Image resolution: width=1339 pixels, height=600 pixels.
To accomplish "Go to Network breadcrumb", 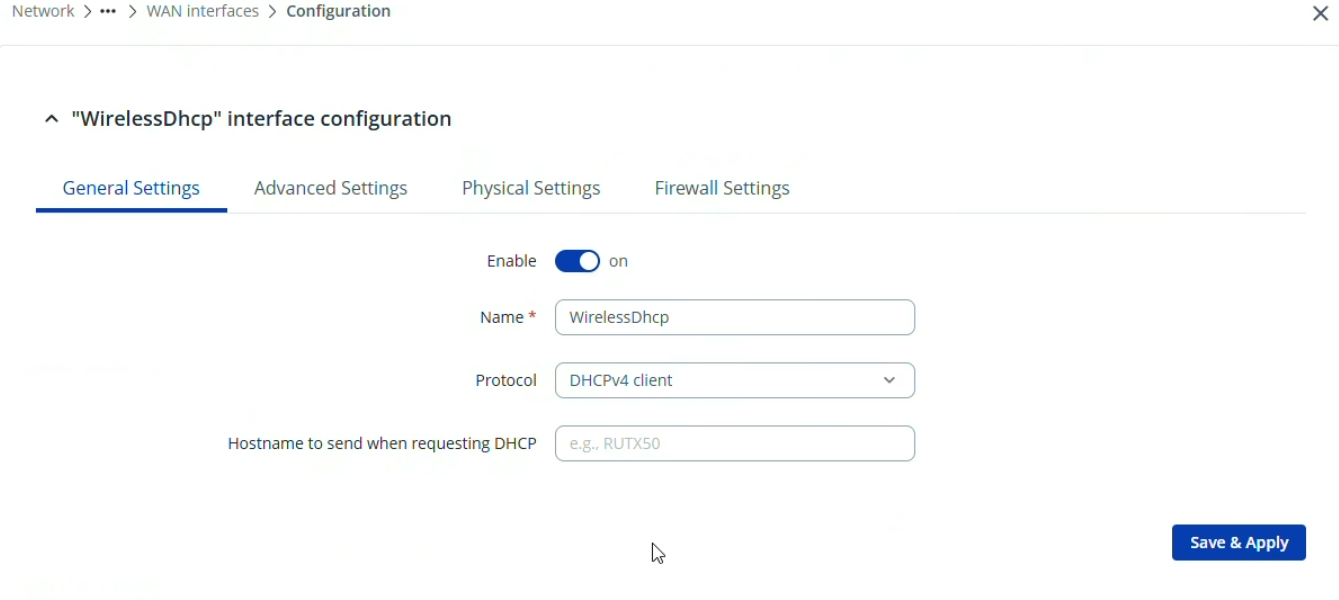I will (x=43, y=12).
